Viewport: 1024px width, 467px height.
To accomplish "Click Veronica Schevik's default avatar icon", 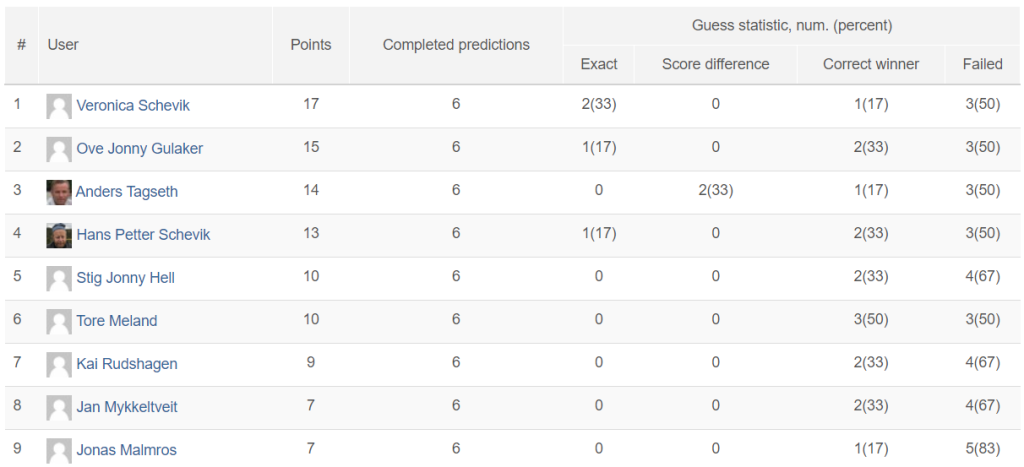I will (x=59, y=106).
